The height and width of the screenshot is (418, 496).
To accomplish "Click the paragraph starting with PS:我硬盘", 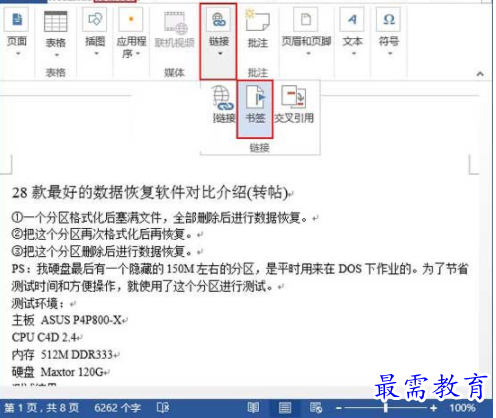I will (x=240, y=277).
